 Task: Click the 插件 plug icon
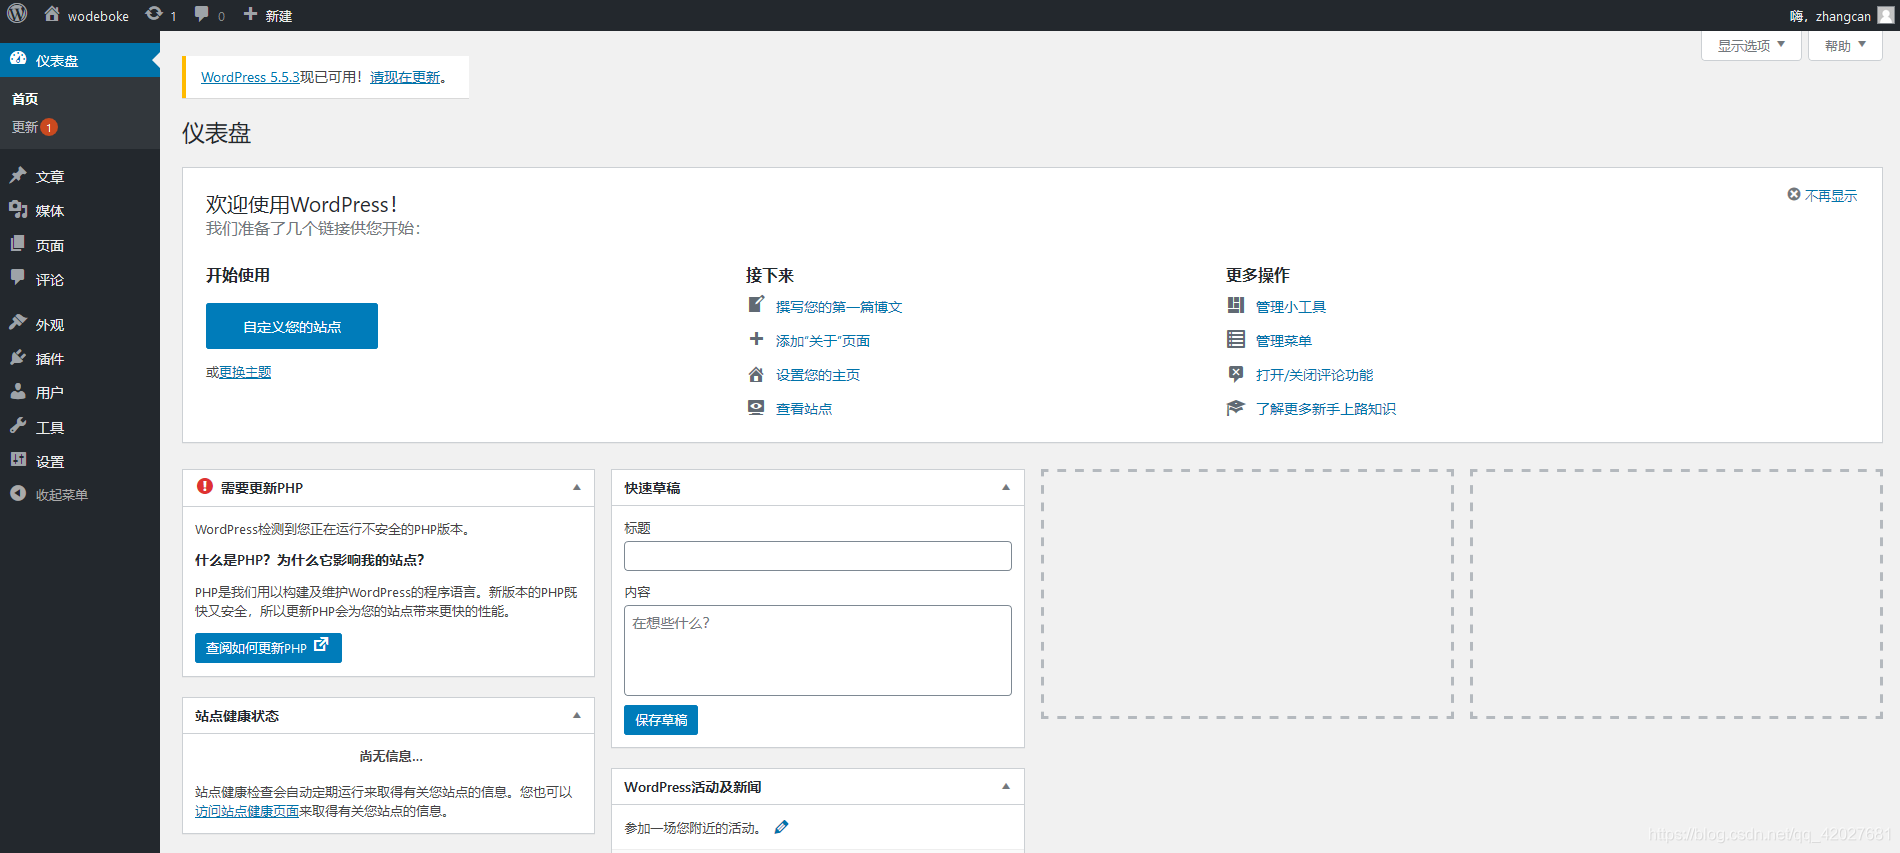[x=18, y=357]
